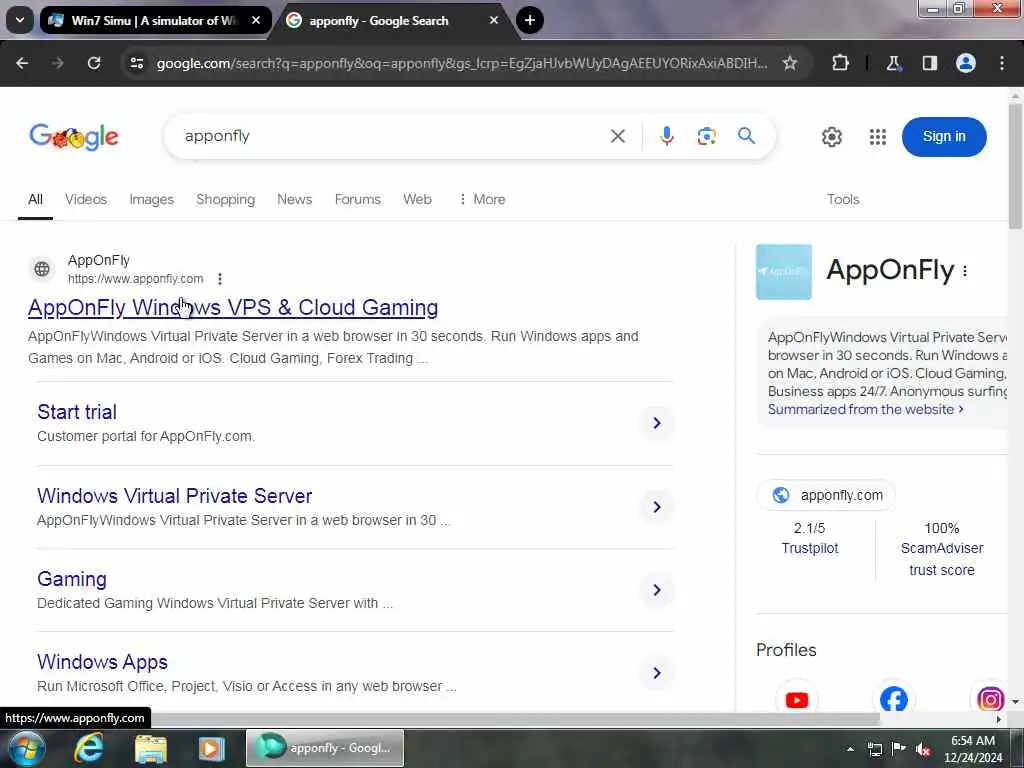Submit search with magnifier icon
The image size is (1024, 768).
[746, 136]
